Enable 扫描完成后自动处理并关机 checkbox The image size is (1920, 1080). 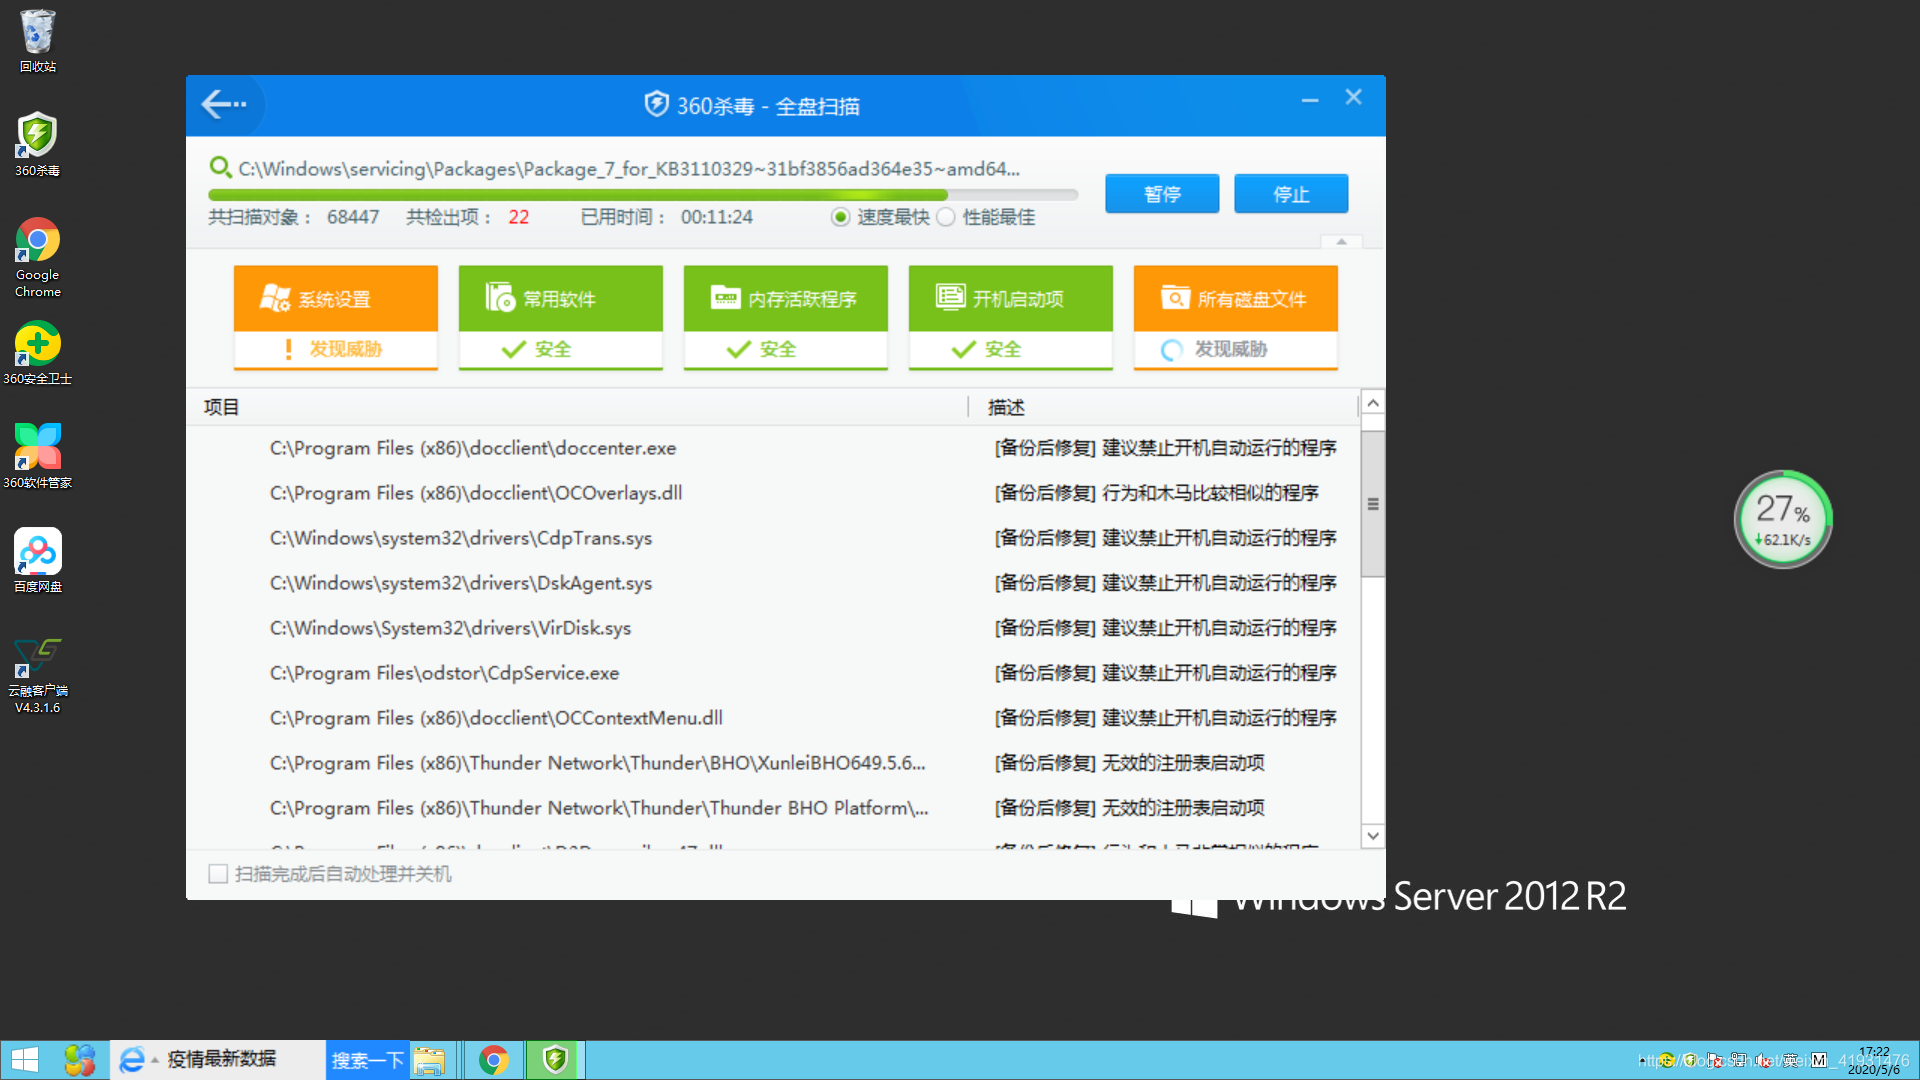point(218,874)
